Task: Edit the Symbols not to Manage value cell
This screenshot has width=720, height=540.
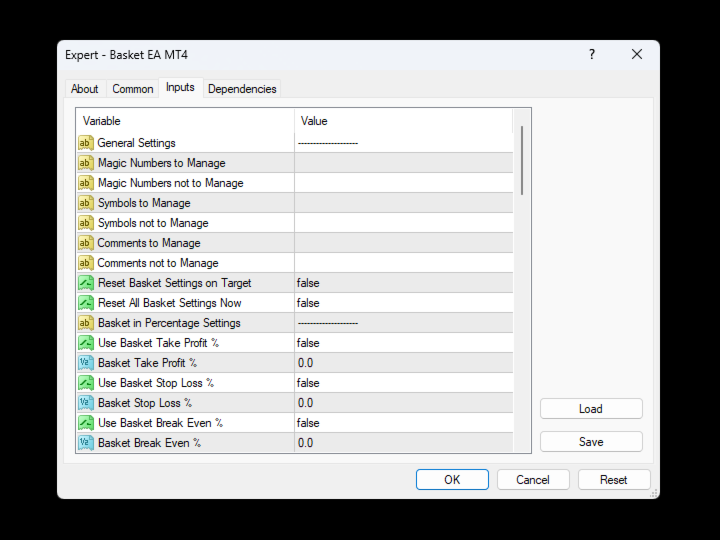Action: [404, 223]
